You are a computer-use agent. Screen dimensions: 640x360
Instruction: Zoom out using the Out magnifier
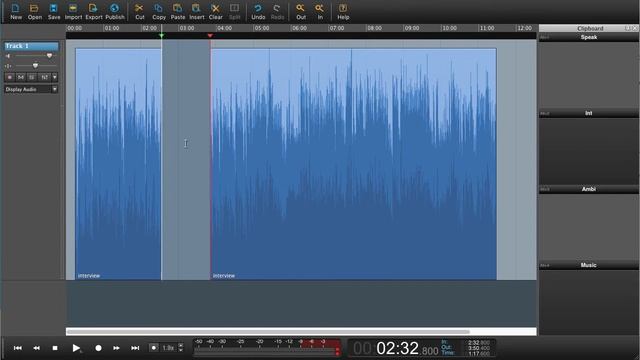coord(301,11)
